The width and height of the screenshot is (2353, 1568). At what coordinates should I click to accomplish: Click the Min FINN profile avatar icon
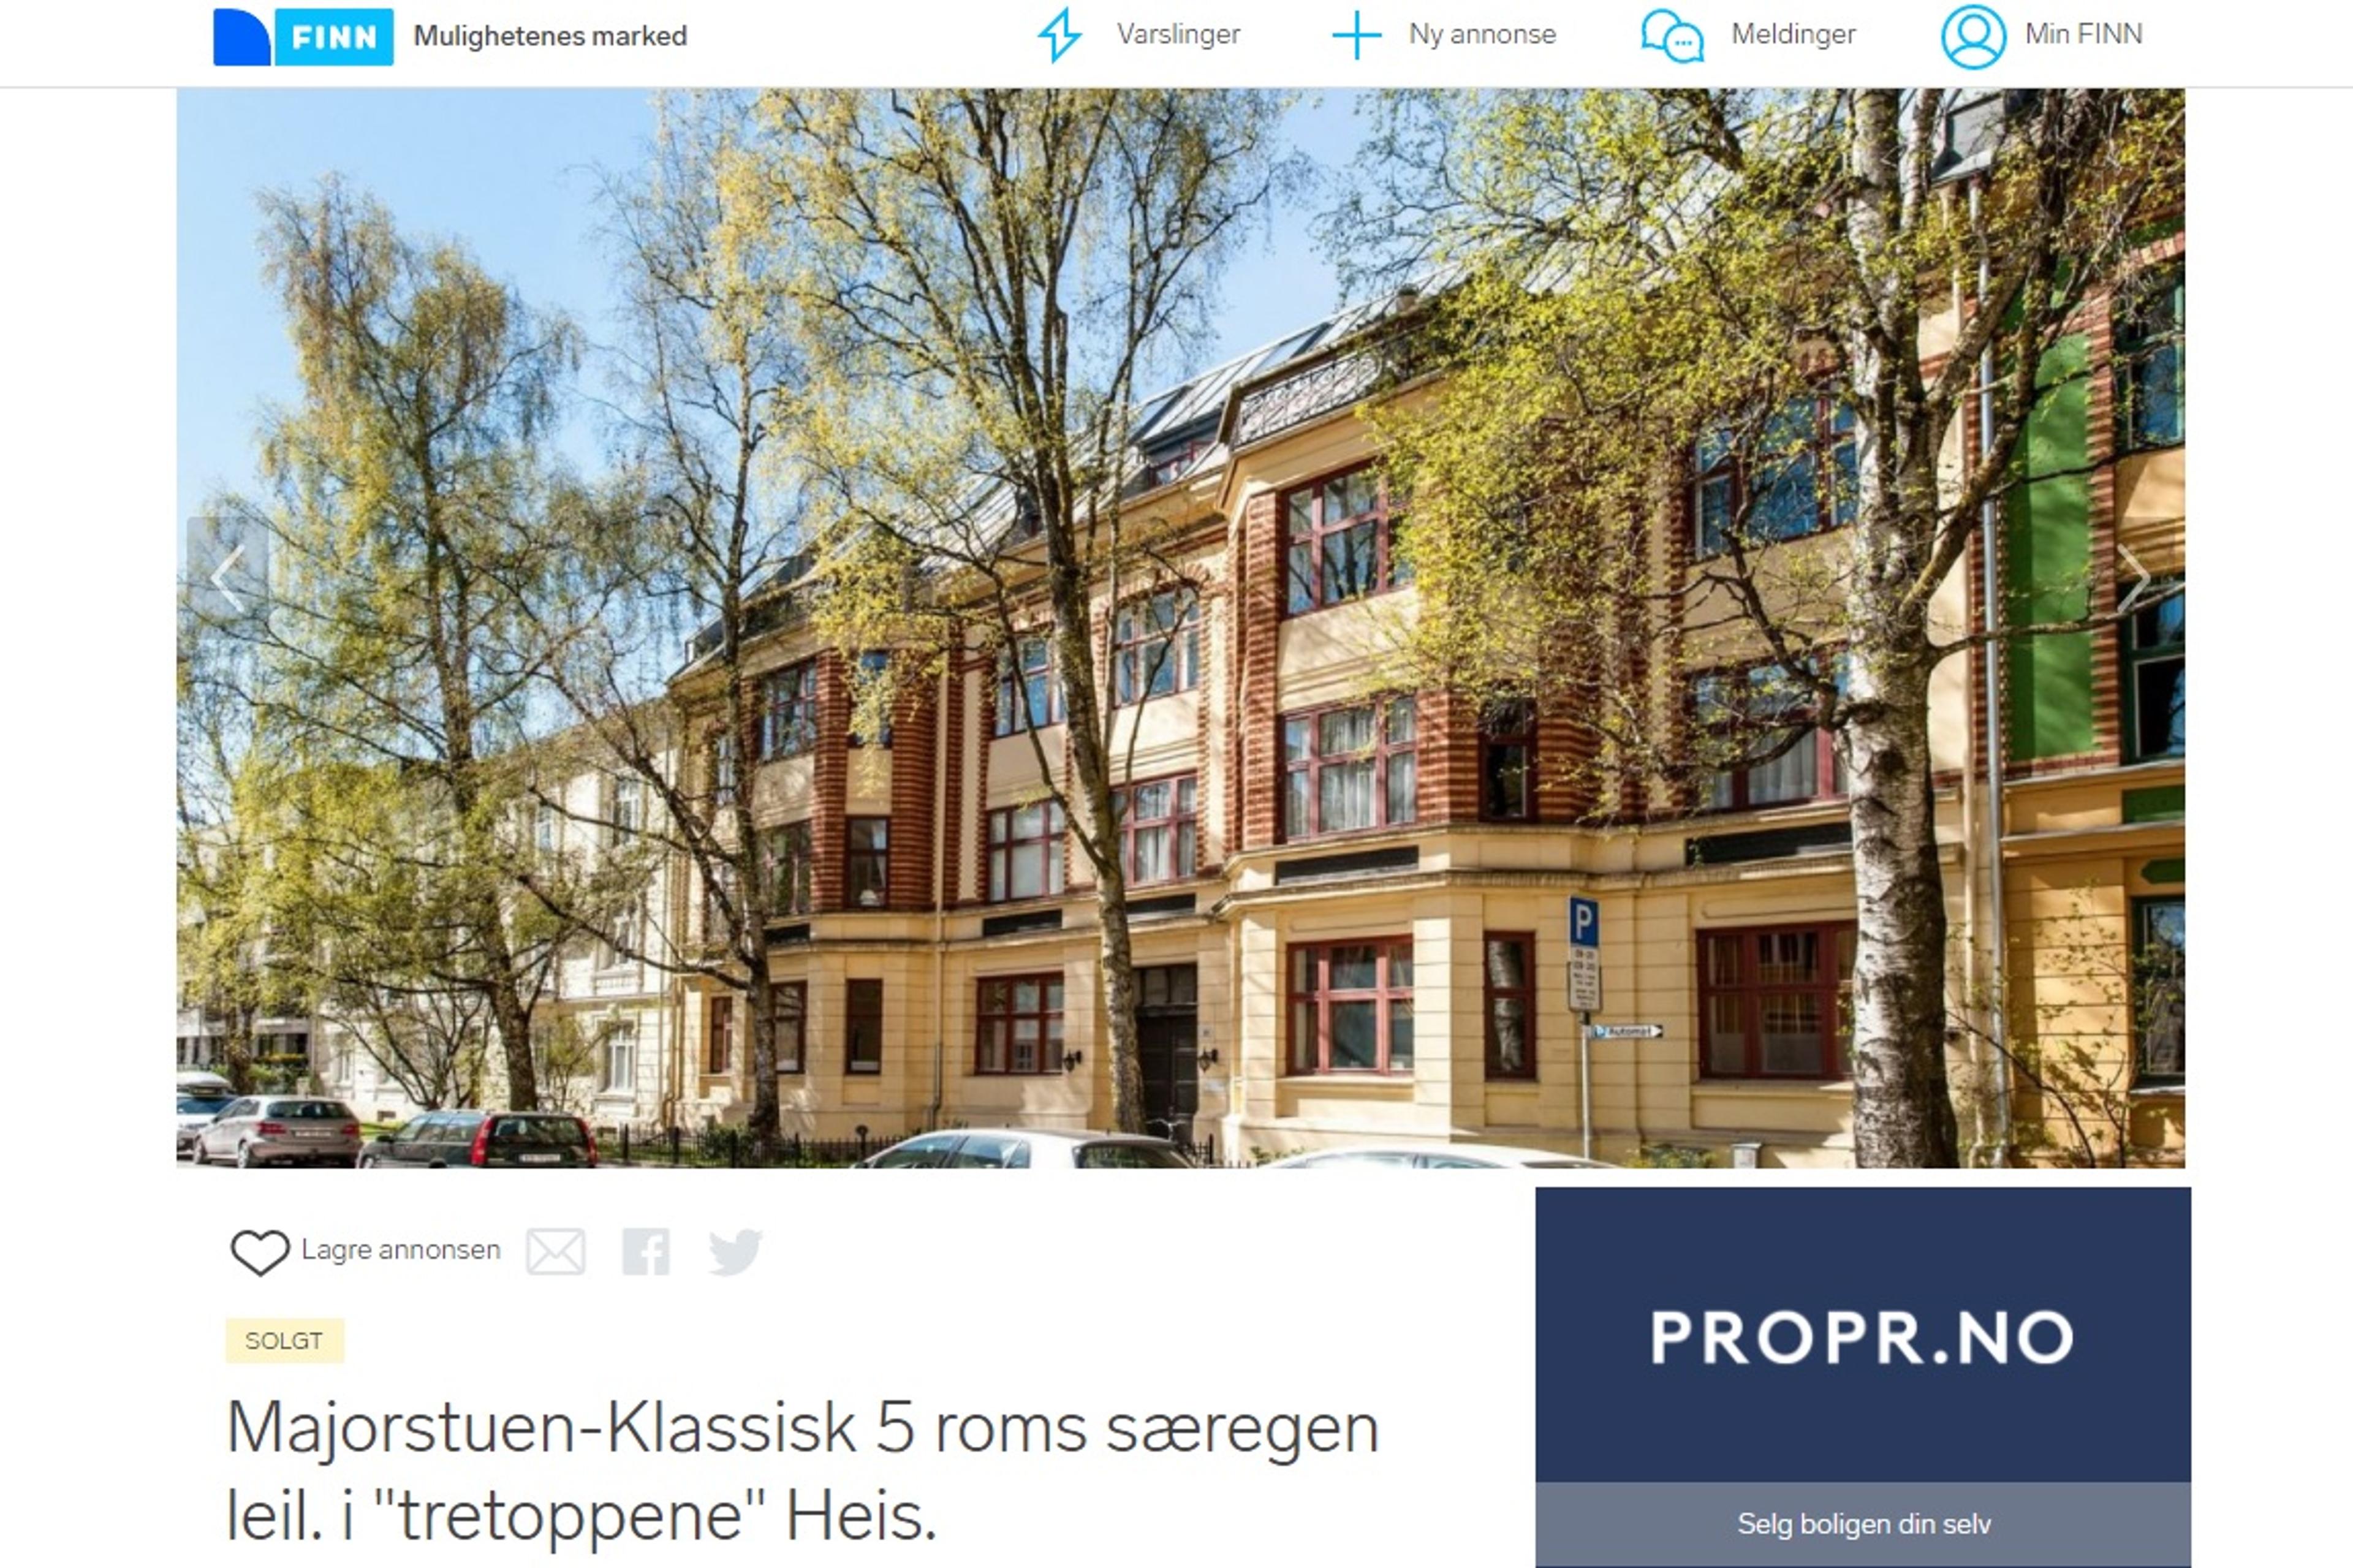[x=1973, y=36]
